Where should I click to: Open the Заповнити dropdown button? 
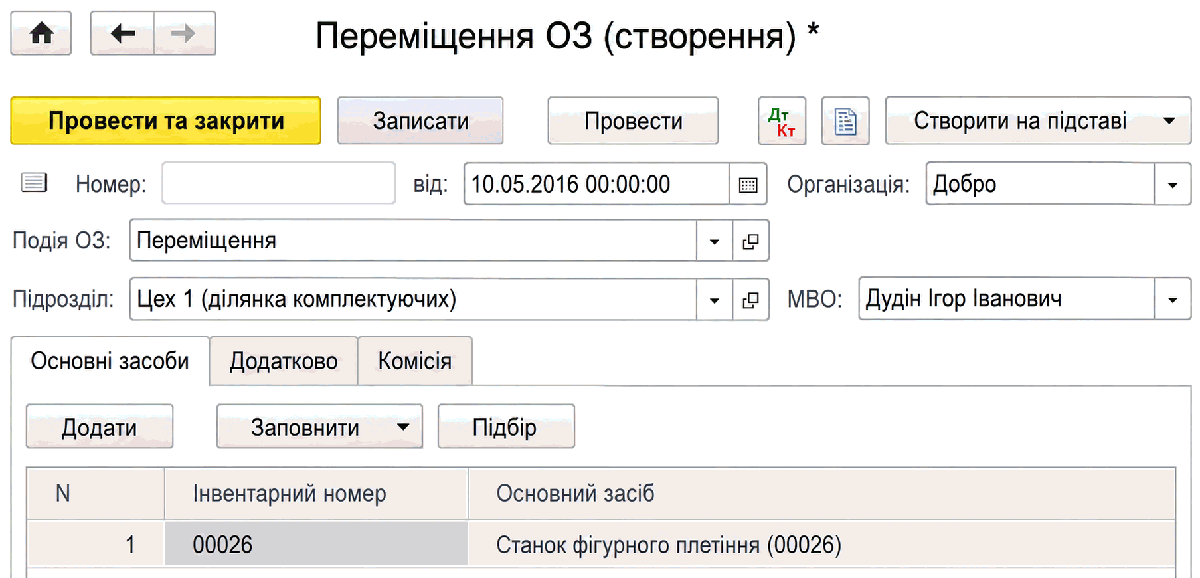(320, 427)
